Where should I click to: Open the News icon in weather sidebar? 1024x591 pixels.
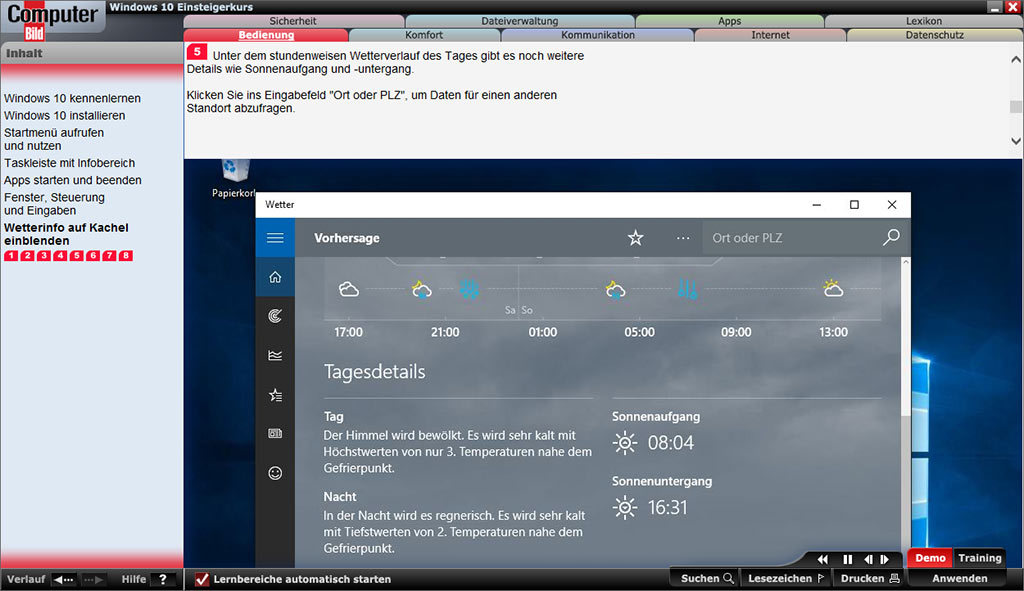[x=275, y=434]
